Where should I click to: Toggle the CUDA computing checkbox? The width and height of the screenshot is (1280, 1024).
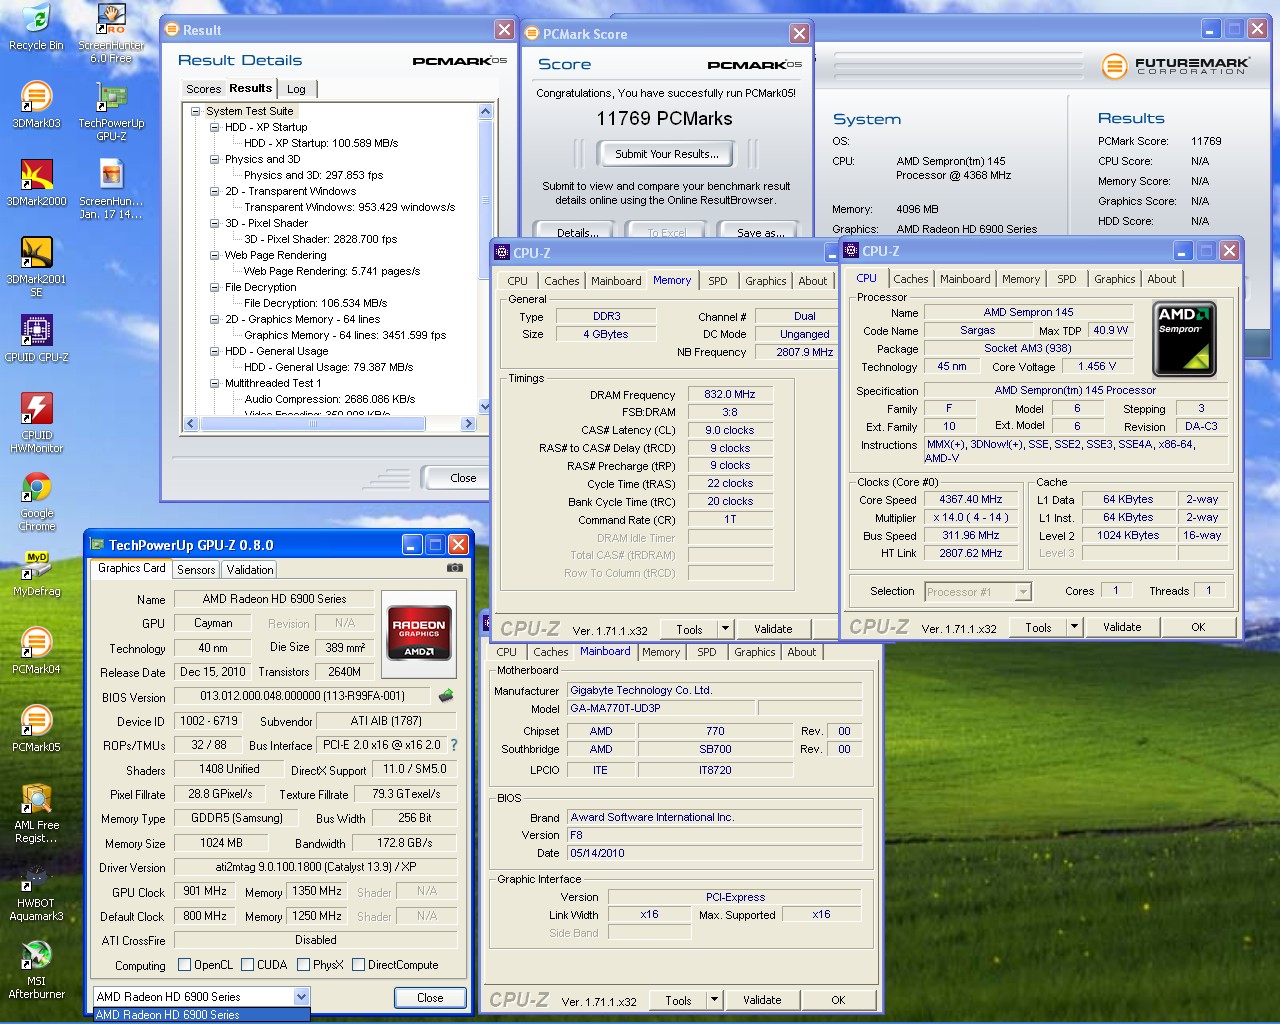[247, 965]
